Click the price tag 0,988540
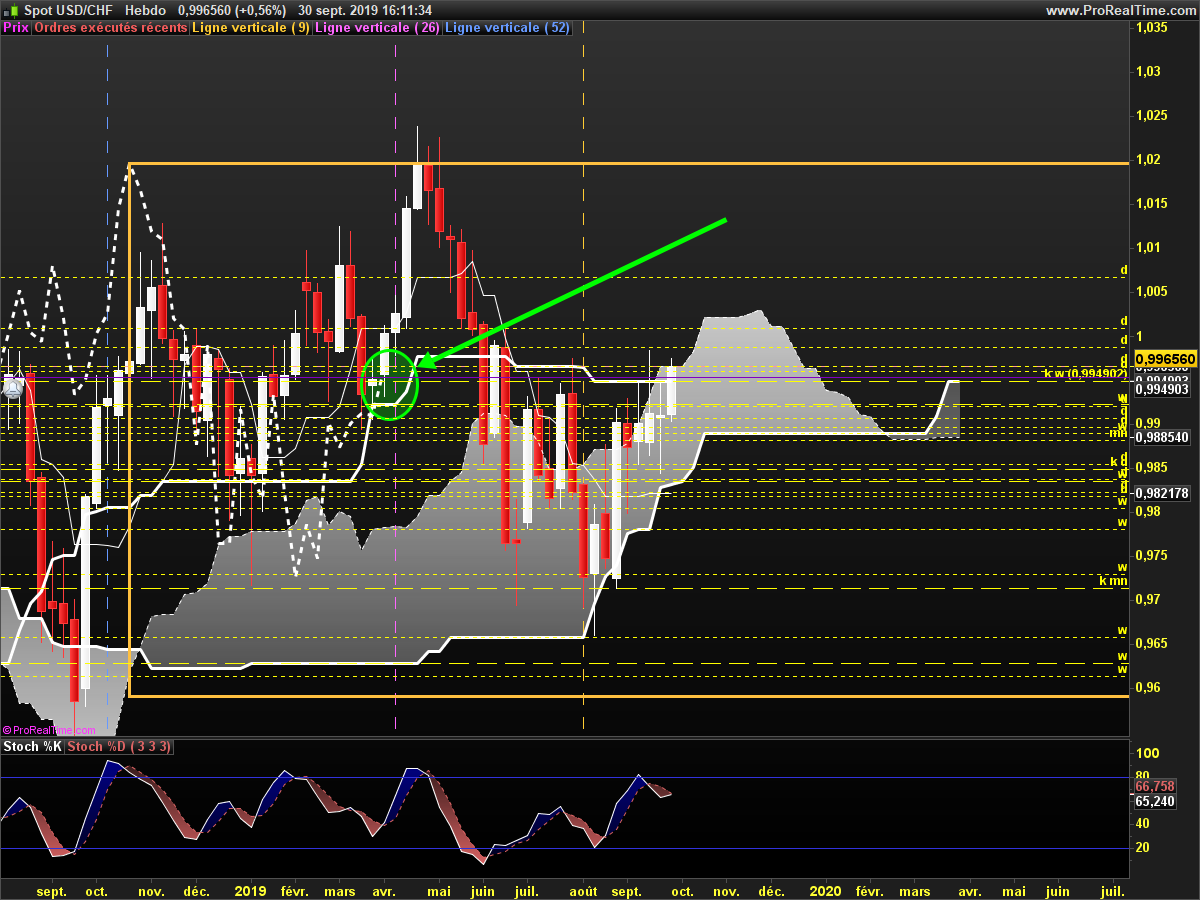 pyautogui.click(x=1163, y=437)
